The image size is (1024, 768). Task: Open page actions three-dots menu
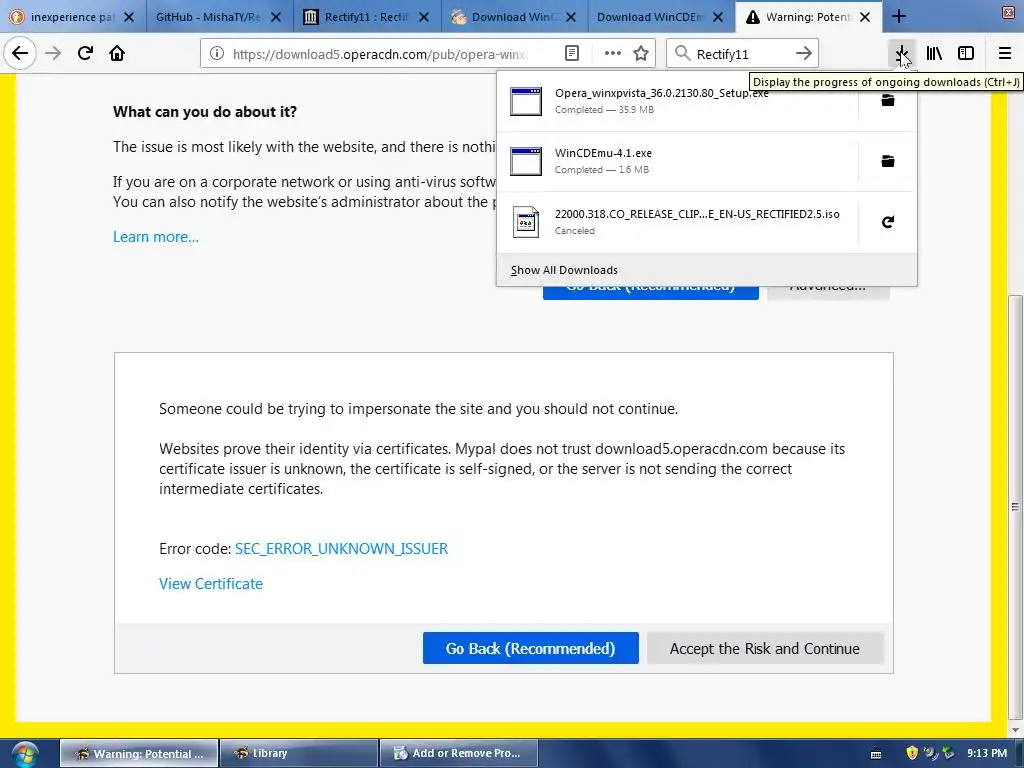[613, 54]
